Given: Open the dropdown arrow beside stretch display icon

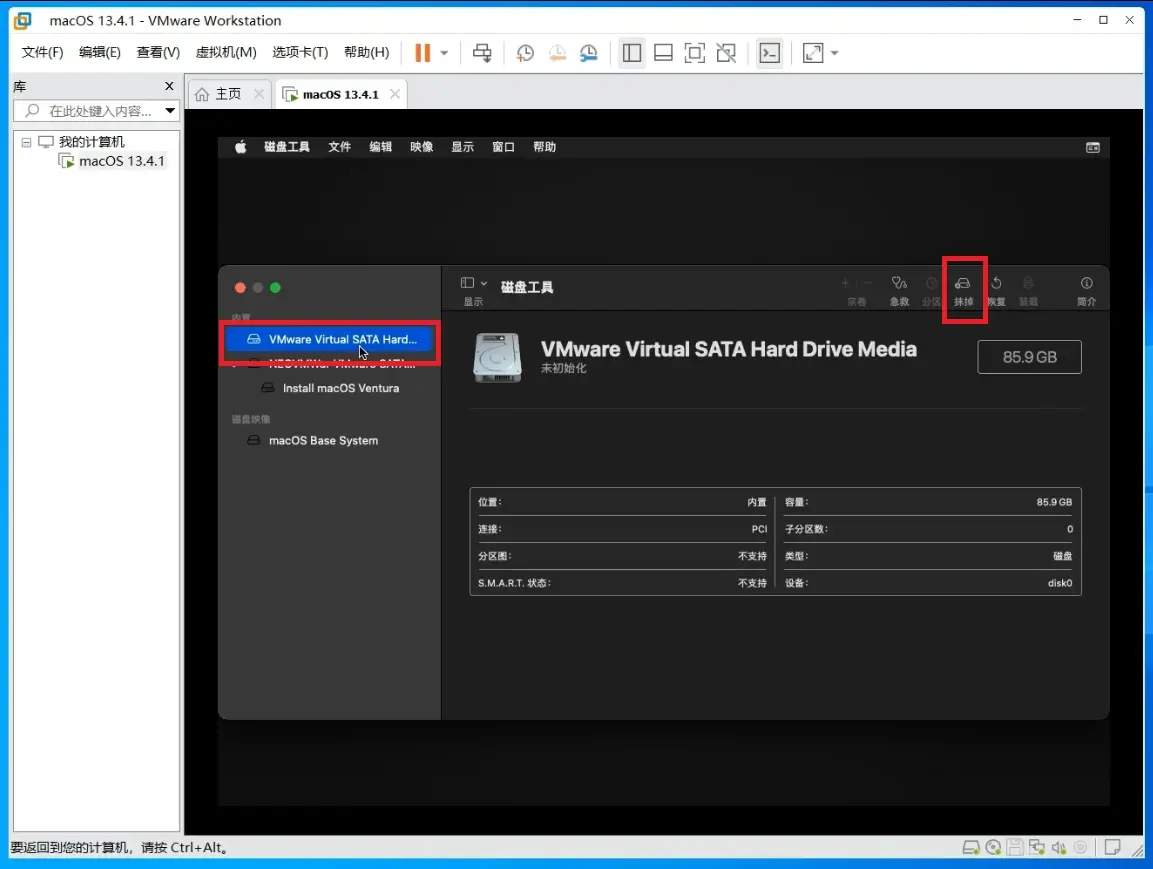Looking at the screenshot, I should [835, 53].
